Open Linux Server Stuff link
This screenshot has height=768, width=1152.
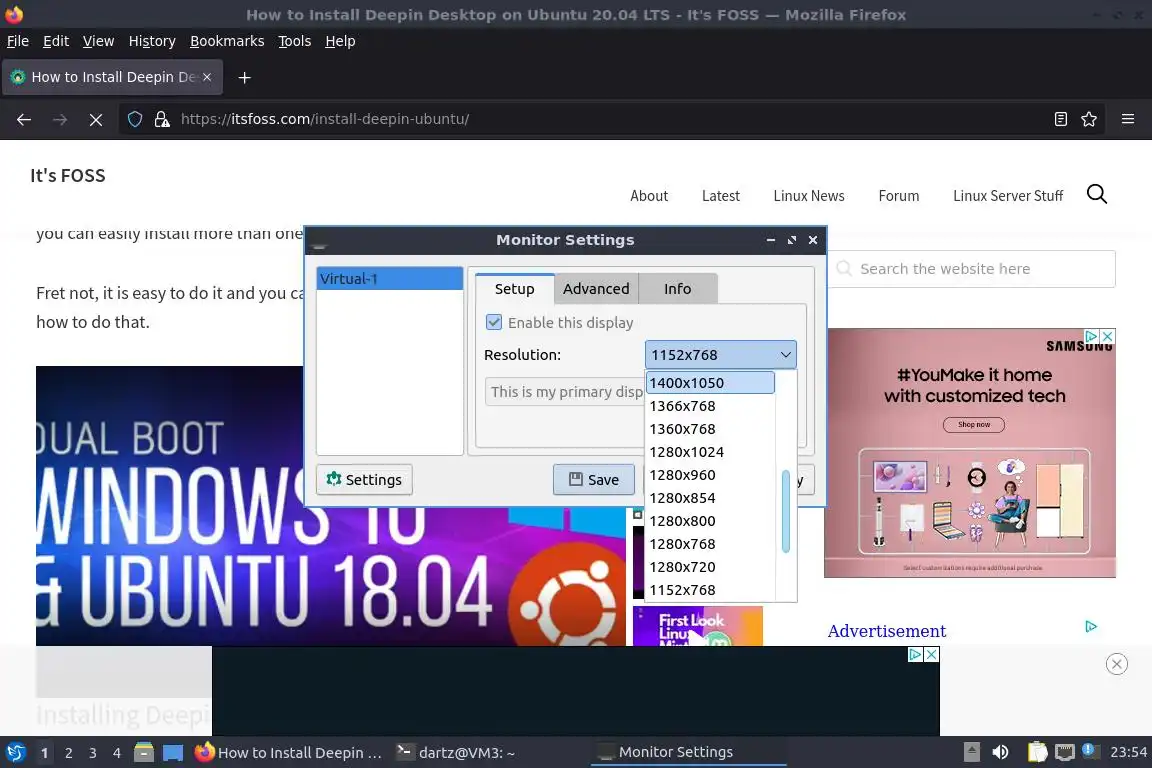tap(1008, 195)
